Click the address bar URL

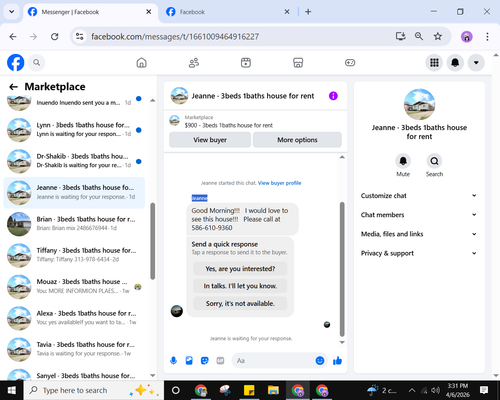click(175, 37)
